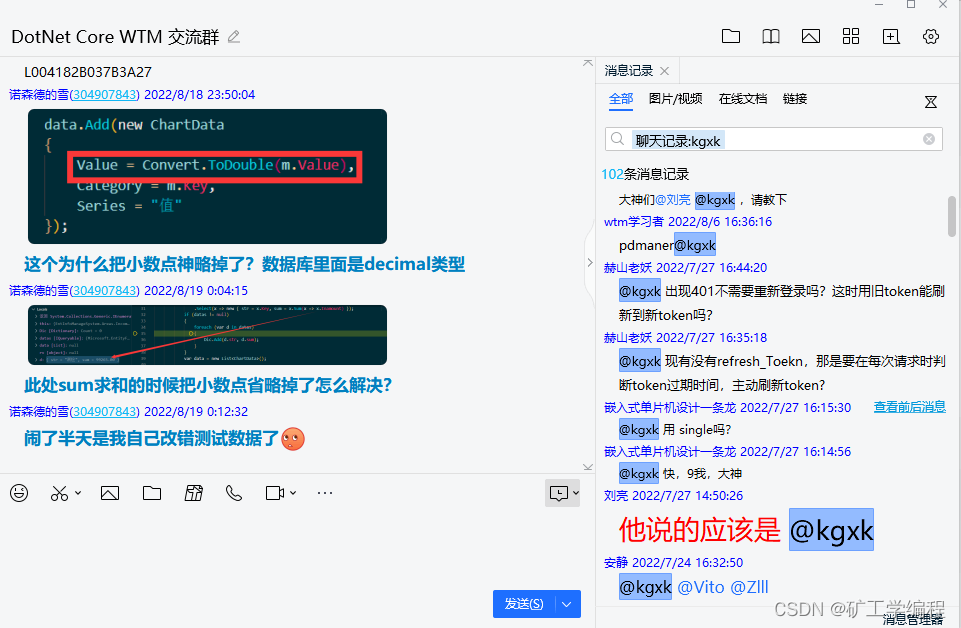This screenshot has width=961, height=628.
Task: Clear the chat record search field
Action: pos(928,139)
